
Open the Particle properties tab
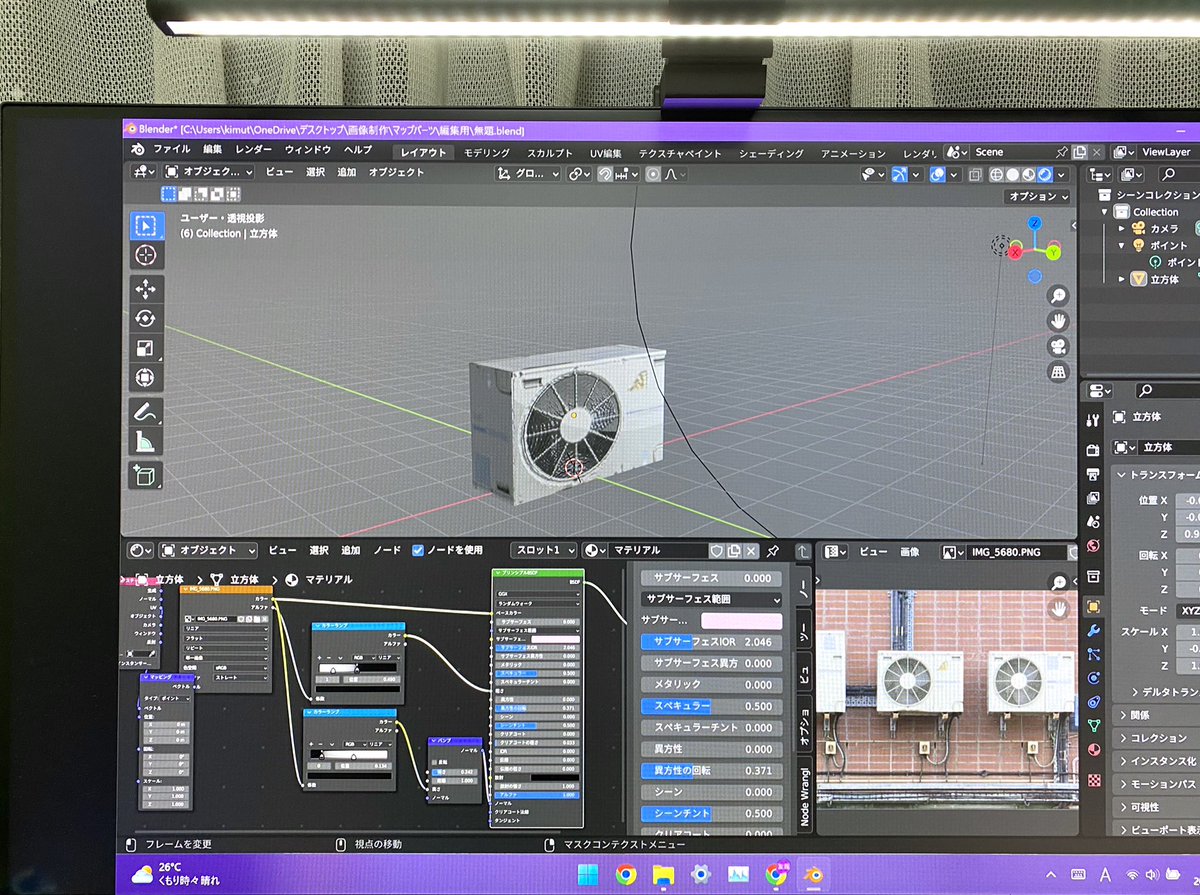pos(1093,654)
